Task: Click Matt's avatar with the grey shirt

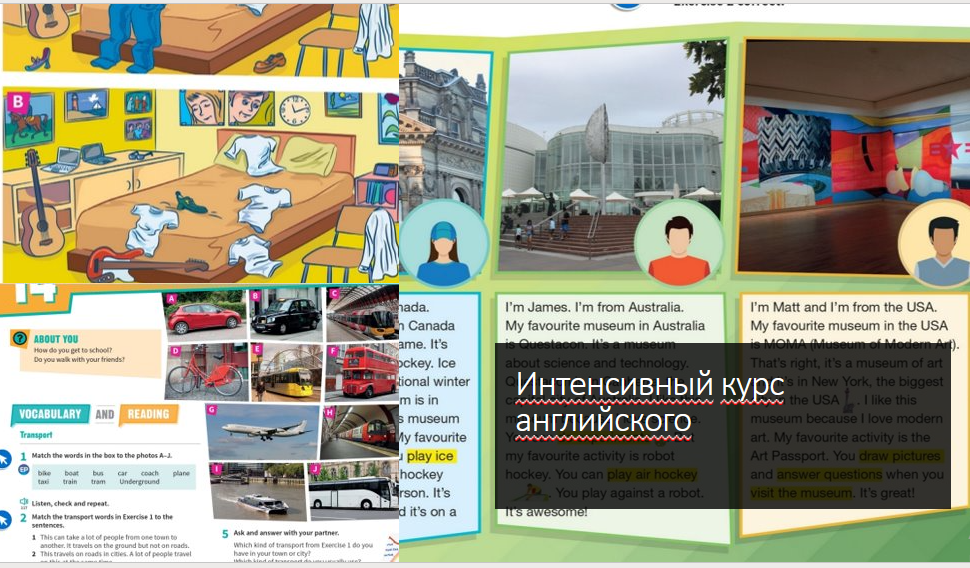Action: point(937,244)
